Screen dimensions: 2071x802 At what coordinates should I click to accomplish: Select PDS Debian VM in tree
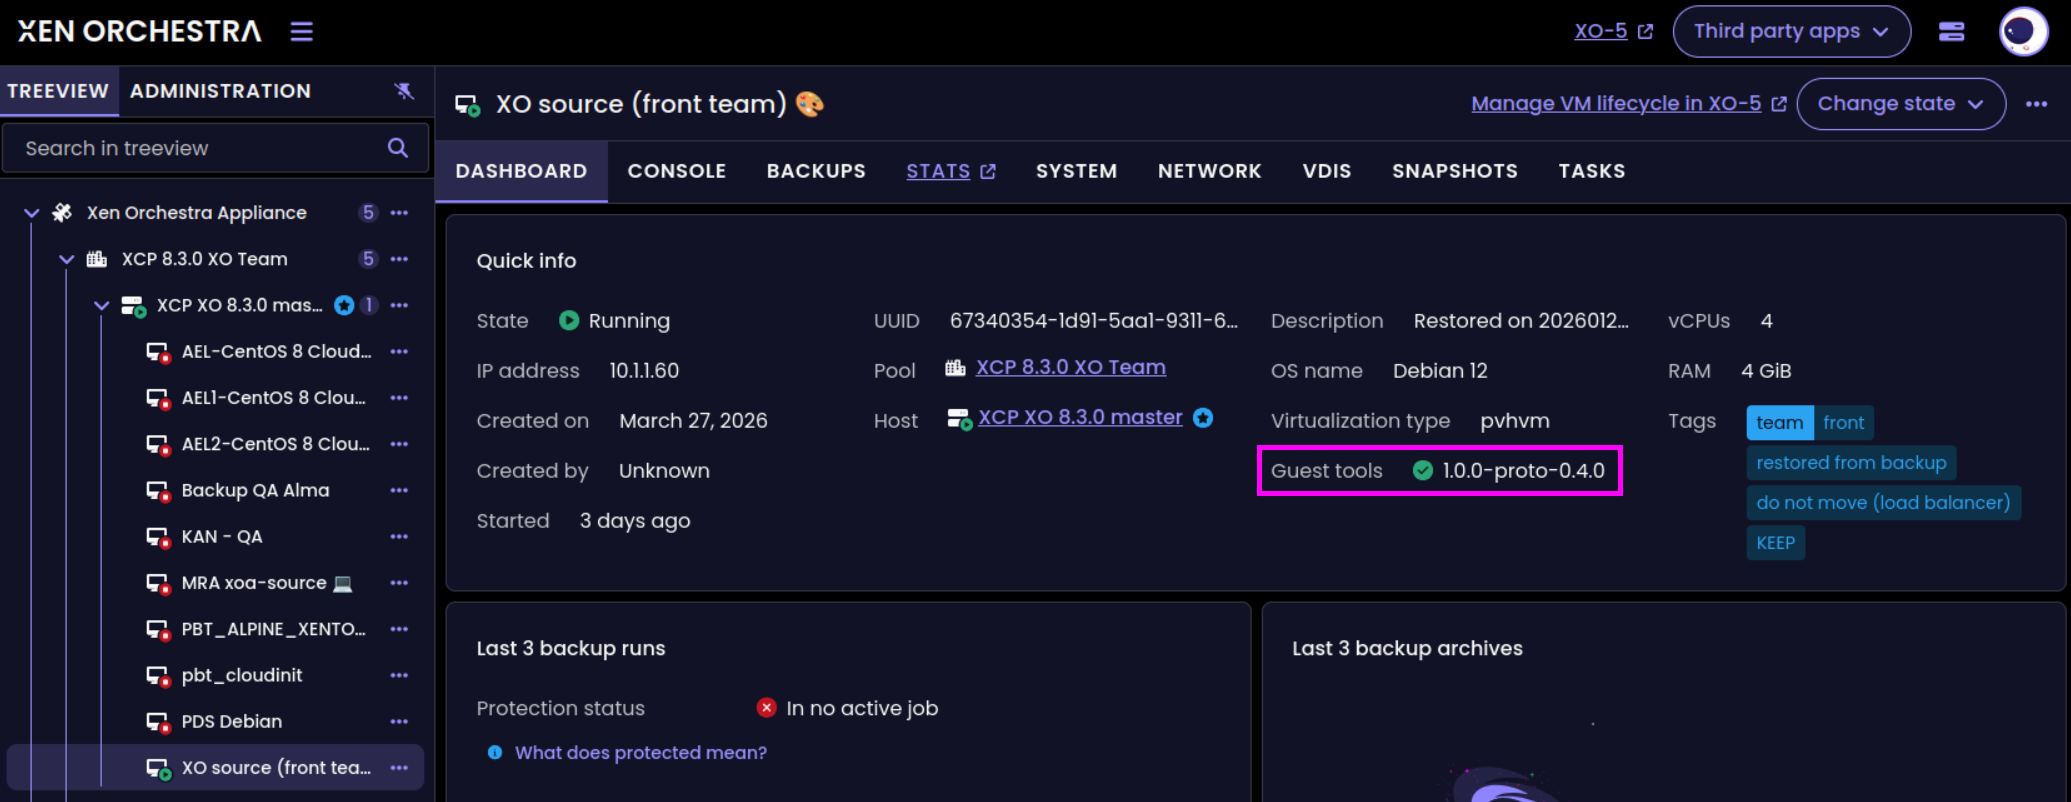pos(232,722)
